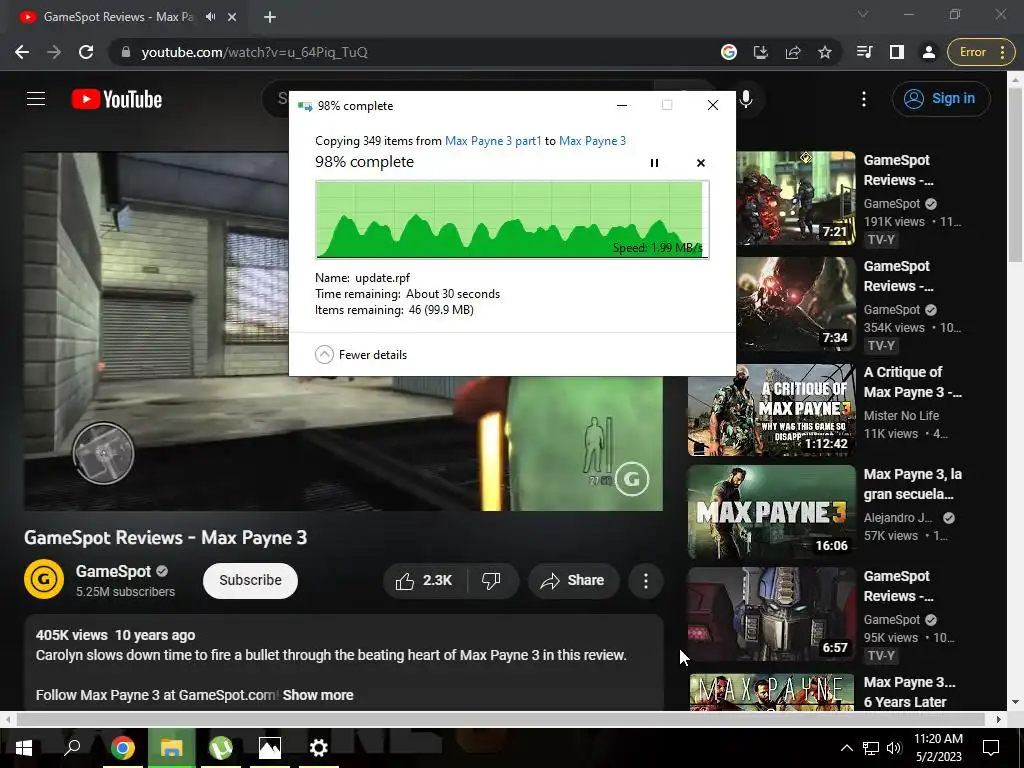Reload the YouTube page
Screen dimensions: 1024x768
coord(86,52)
